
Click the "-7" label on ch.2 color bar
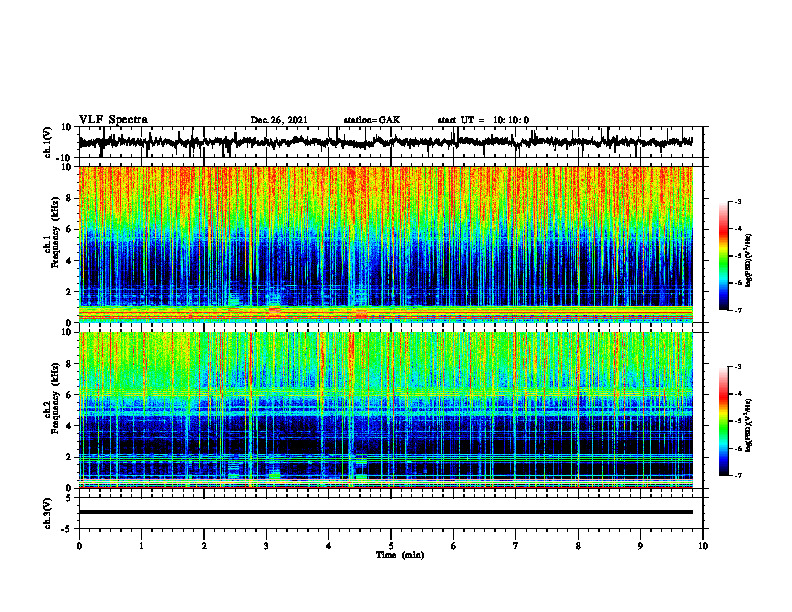737,476
